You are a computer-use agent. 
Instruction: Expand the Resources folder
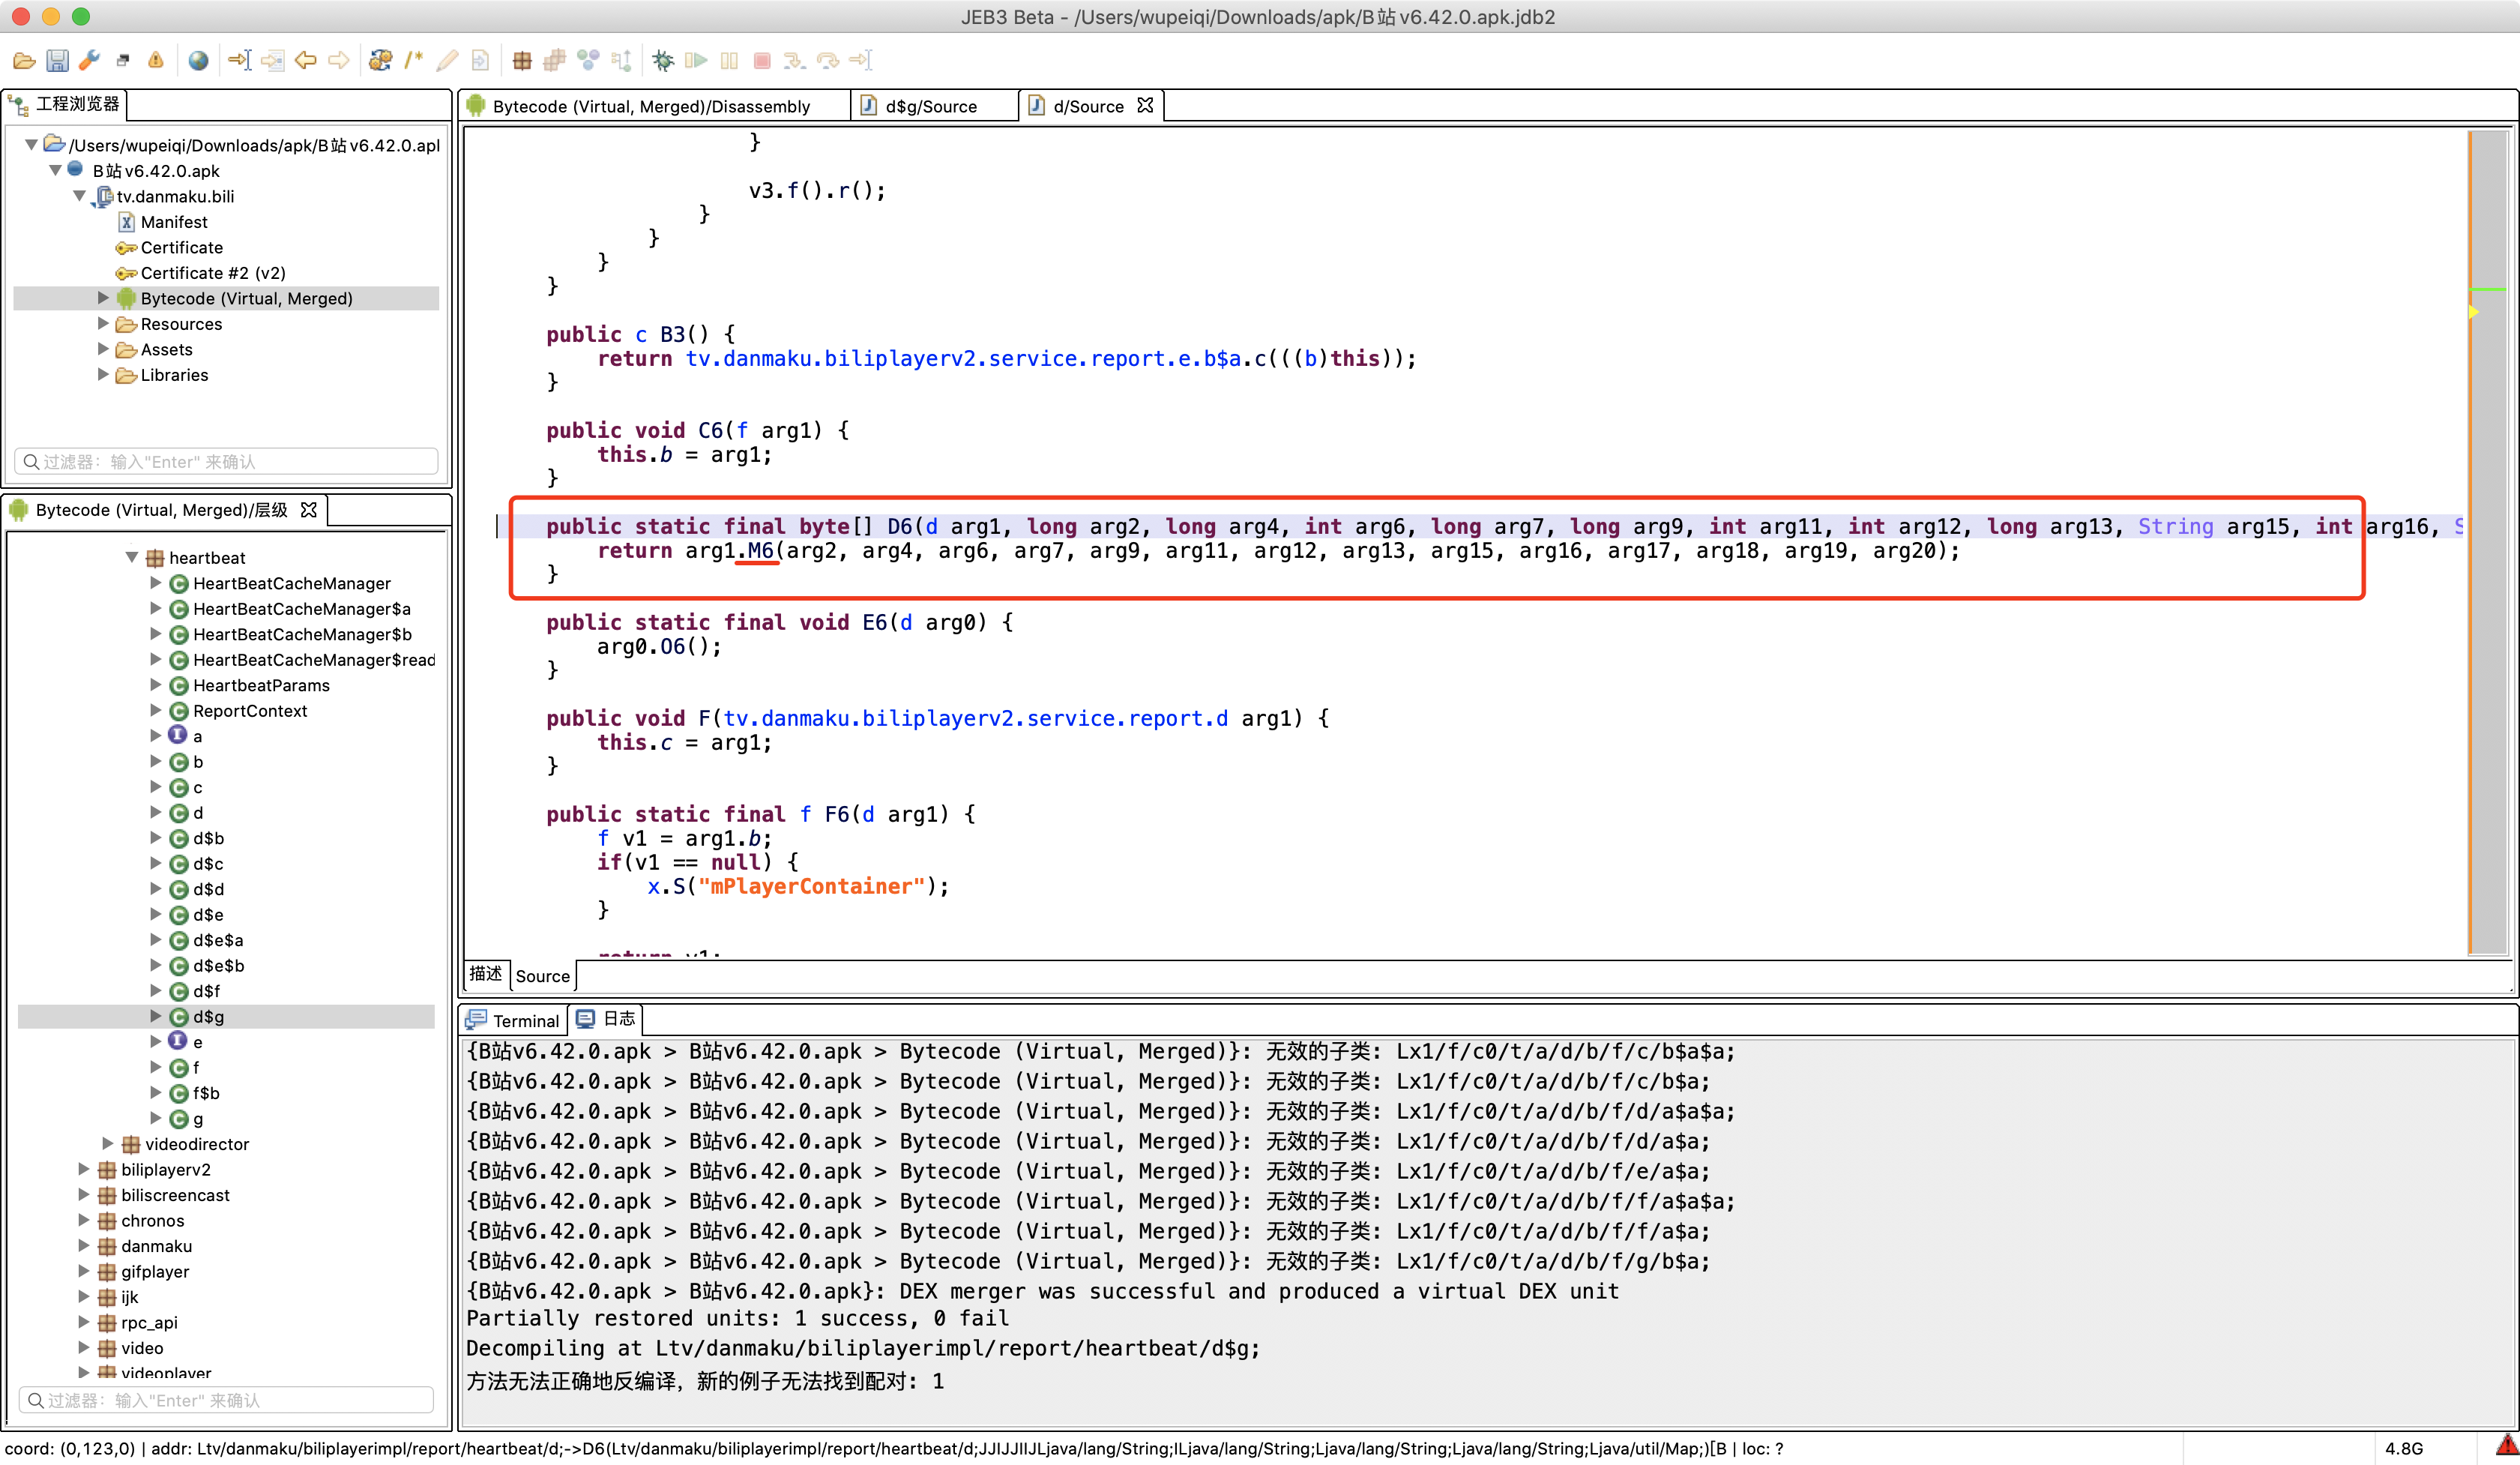click(x=103, y=324)
